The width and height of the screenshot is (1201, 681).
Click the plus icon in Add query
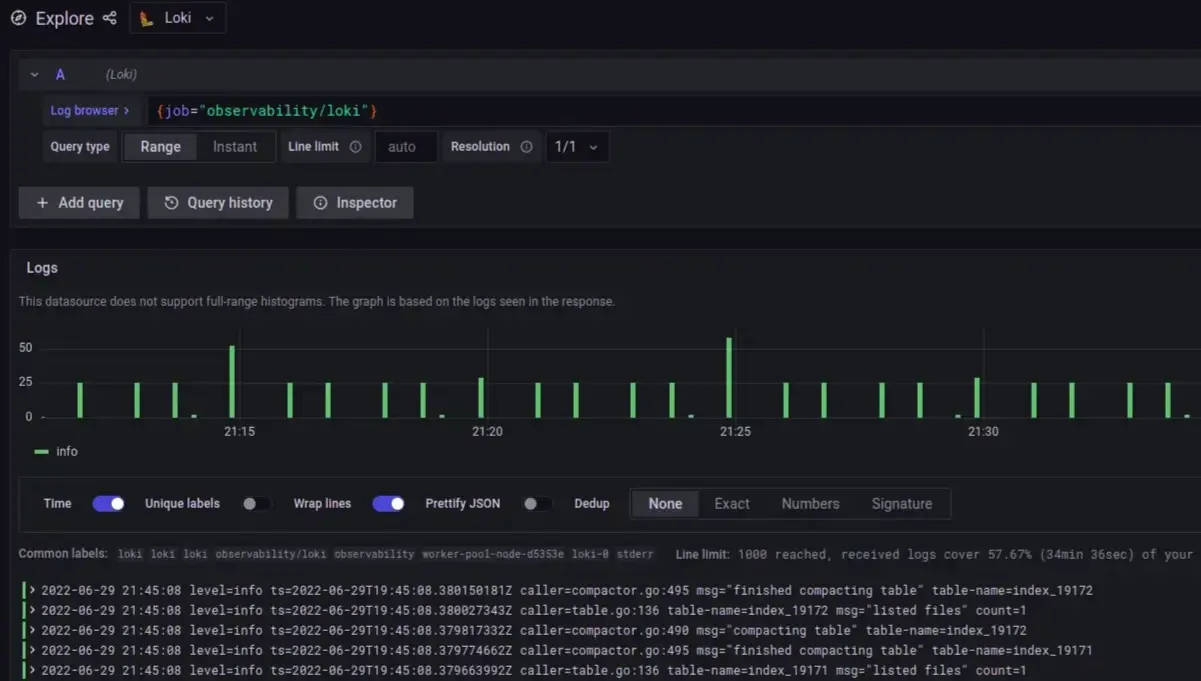(x=42, y=203)
